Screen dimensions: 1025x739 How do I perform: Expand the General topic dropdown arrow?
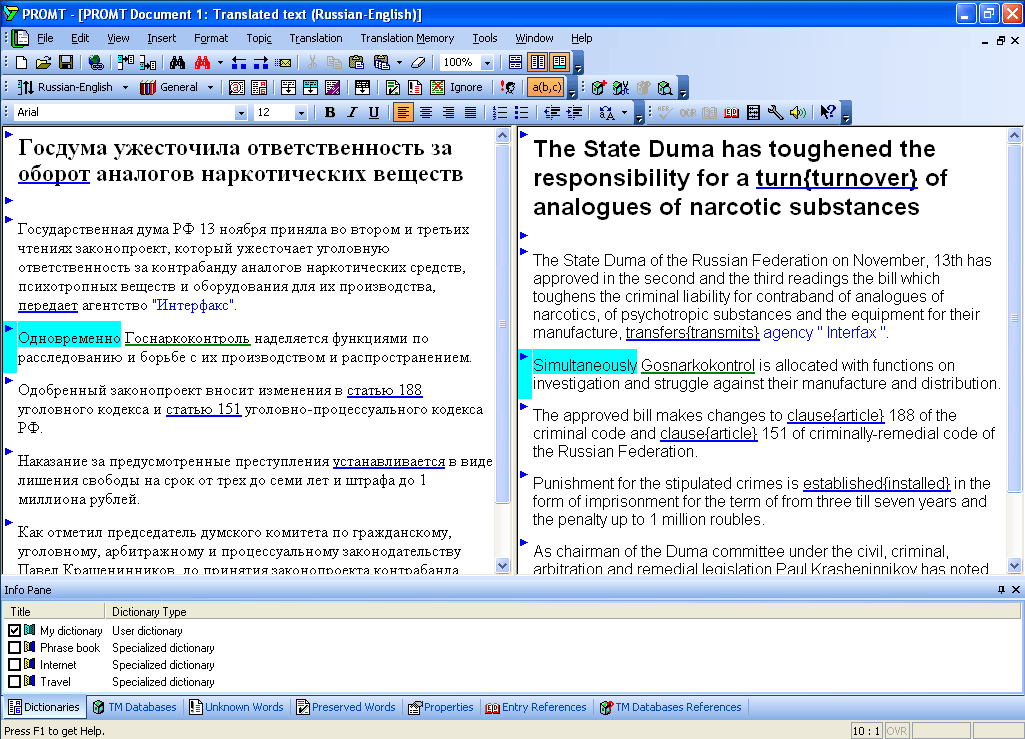(x=210, y=88)
